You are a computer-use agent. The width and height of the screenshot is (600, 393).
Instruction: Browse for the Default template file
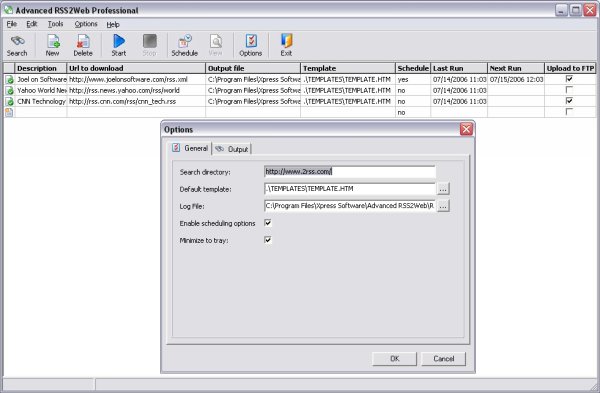tap(443, 189)
